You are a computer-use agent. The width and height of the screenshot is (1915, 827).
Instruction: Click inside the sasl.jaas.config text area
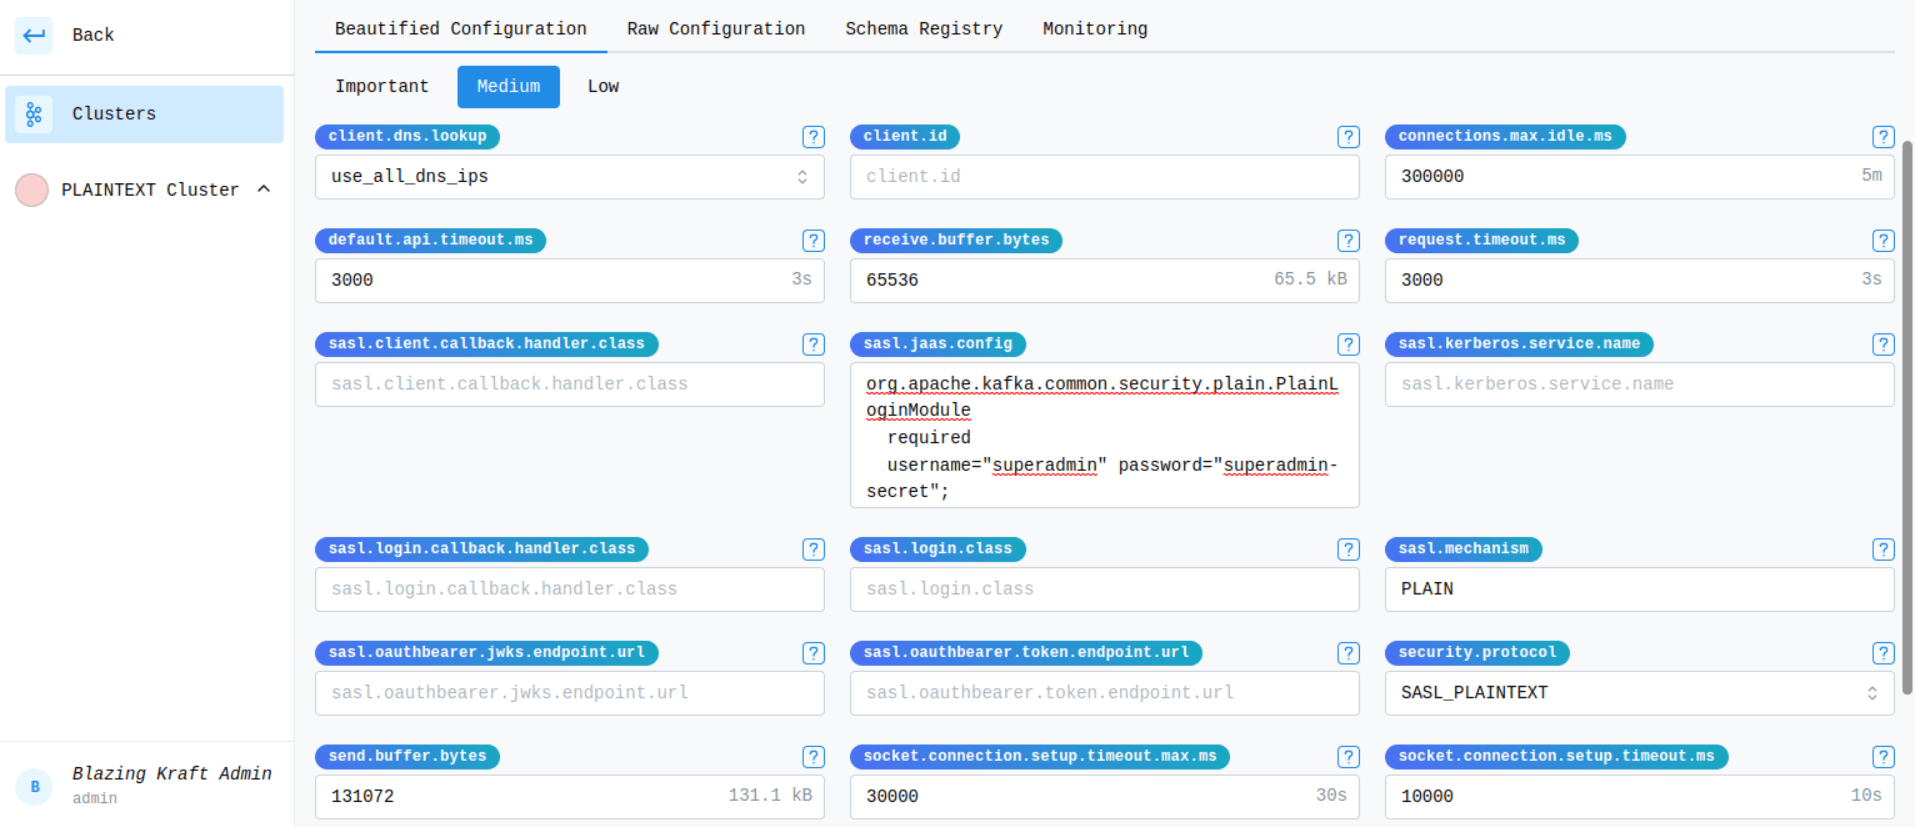1104,436
